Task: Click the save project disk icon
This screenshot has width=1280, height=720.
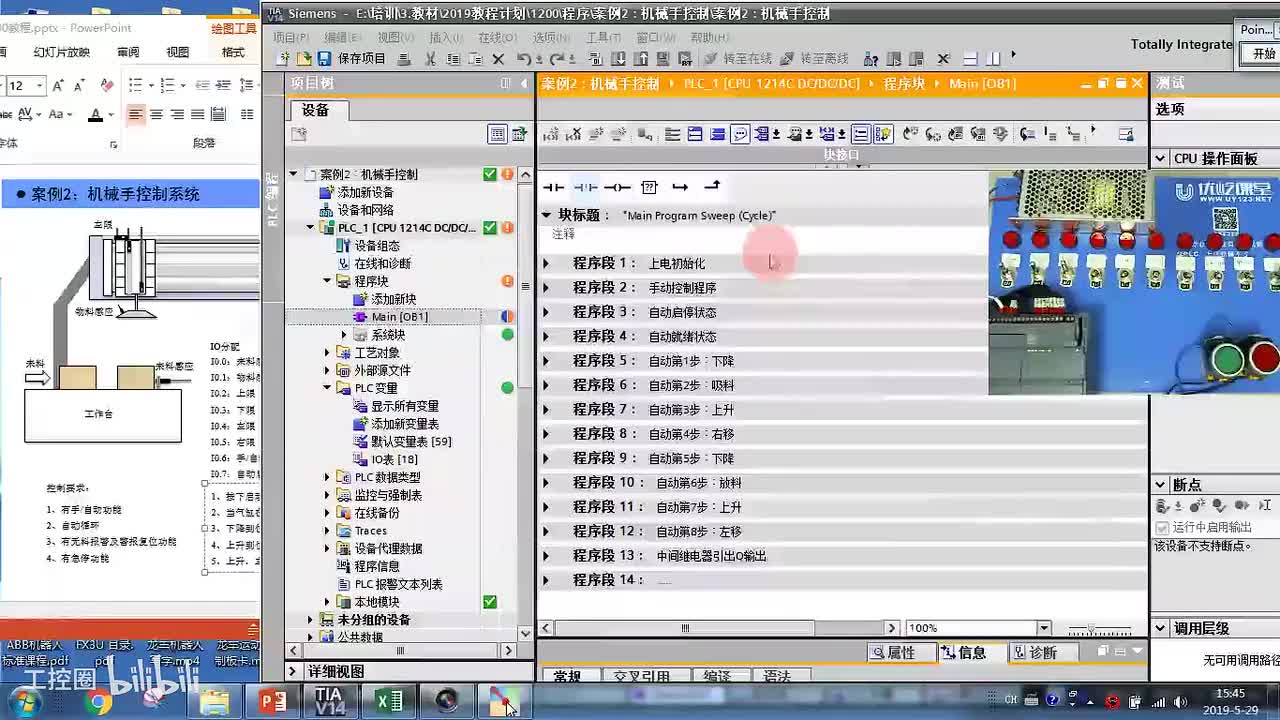Action: 324,59
